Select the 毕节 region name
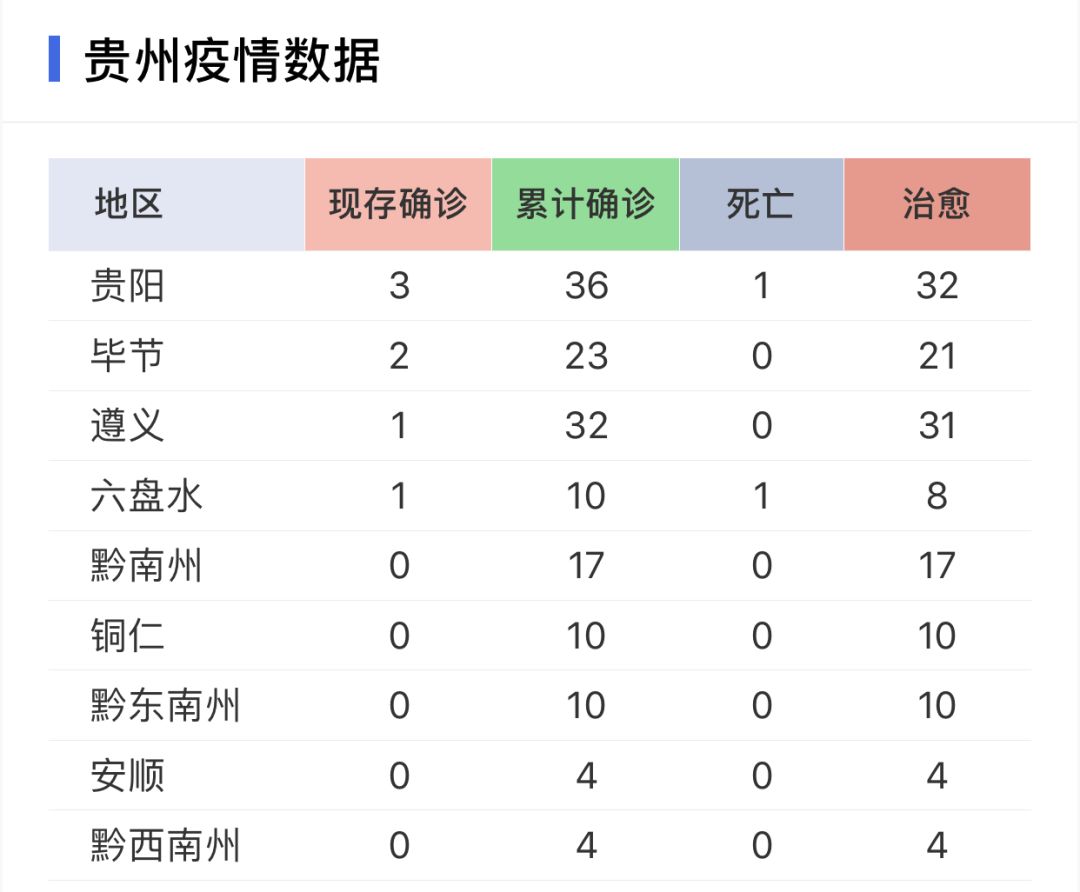1080x892 pixels. [x=128, y=356]
